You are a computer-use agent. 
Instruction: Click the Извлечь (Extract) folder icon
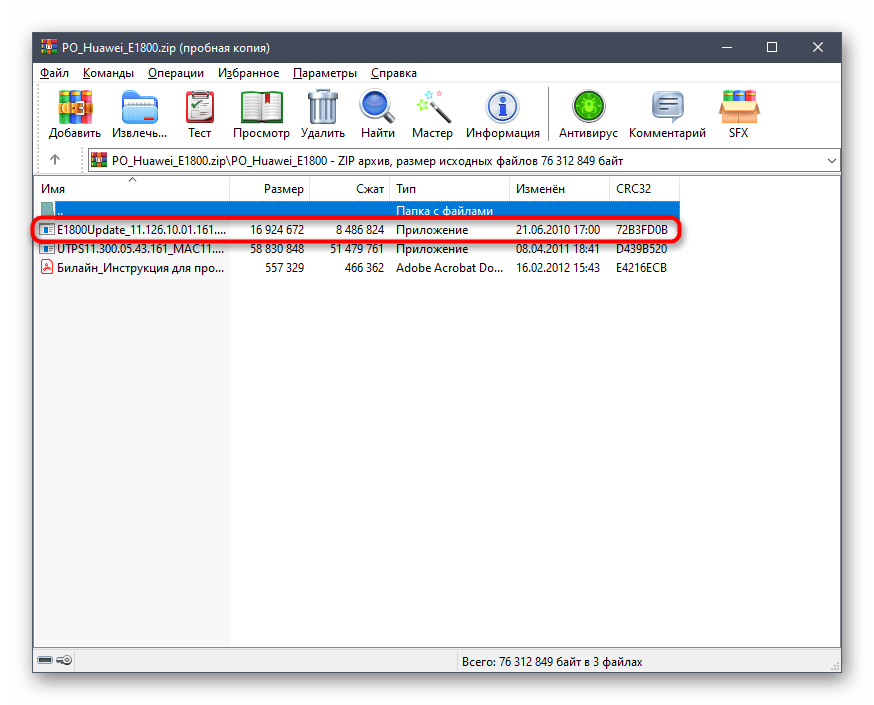click(139, 107)
